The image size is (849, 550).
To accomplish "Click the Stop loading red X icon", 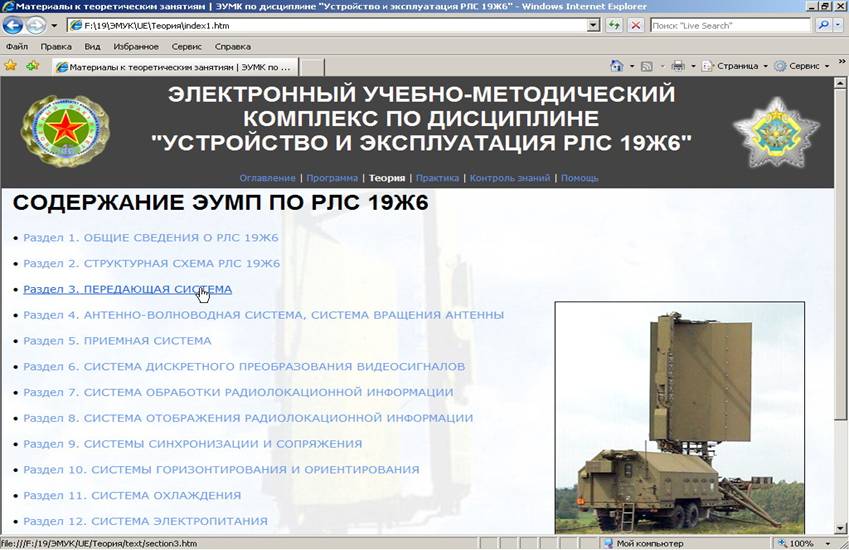I will tap(634, 25).
